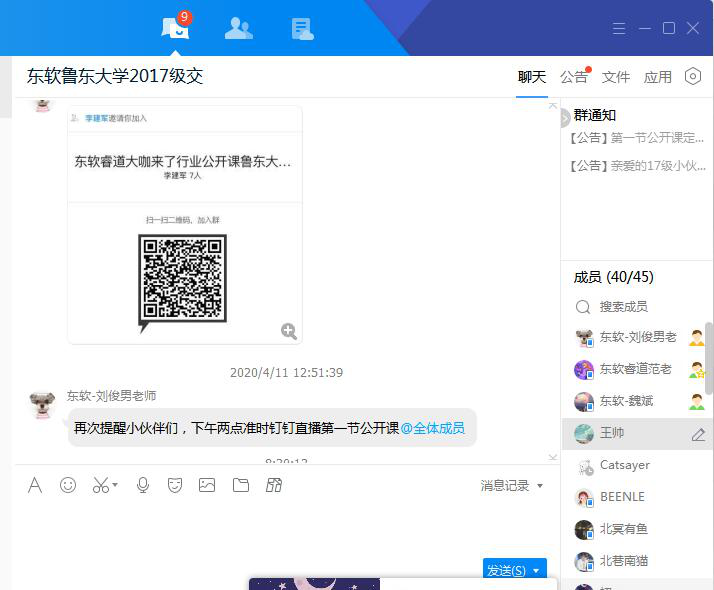Screen dimensions: 714x590
Task: Zoom the QR code image magnifier
Action: [289, 331]
